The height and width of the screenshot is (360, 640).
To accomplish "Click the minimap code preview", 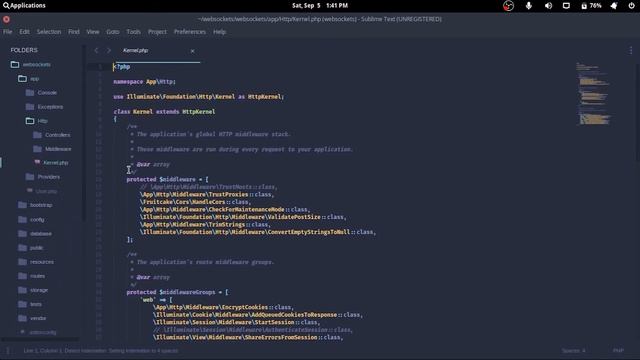I will pos(593,93).
